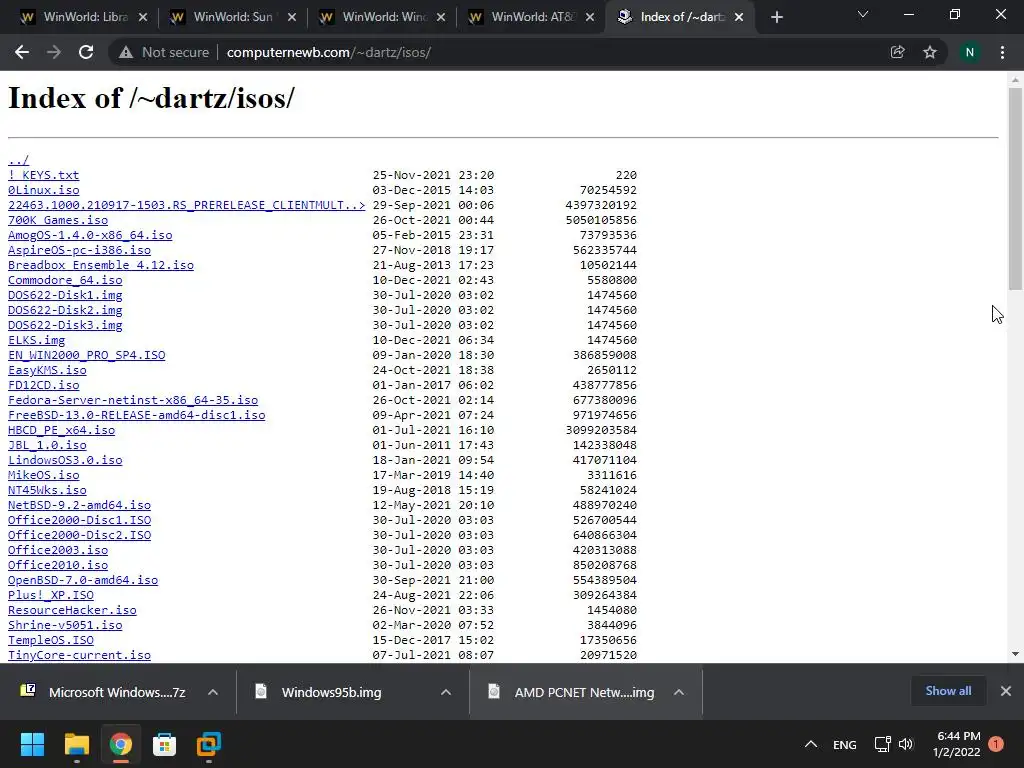Download OpenBSD-7.0-amd64.iso
This screenshot has height=768, width=1024.
[x=83, y=581]
